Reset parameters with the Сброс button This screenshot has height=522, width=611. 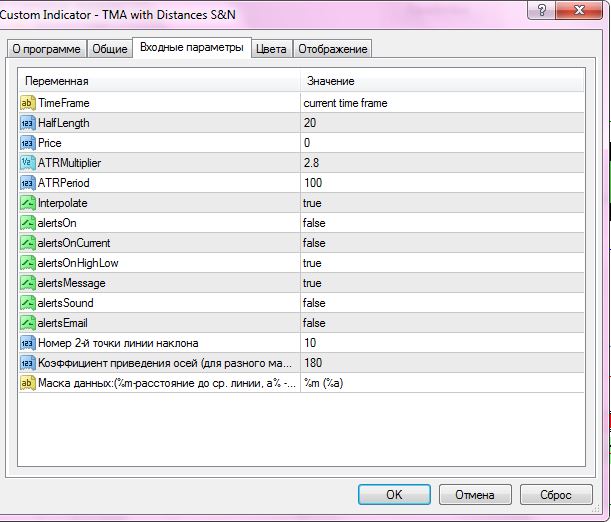click(x=556, y=494)
